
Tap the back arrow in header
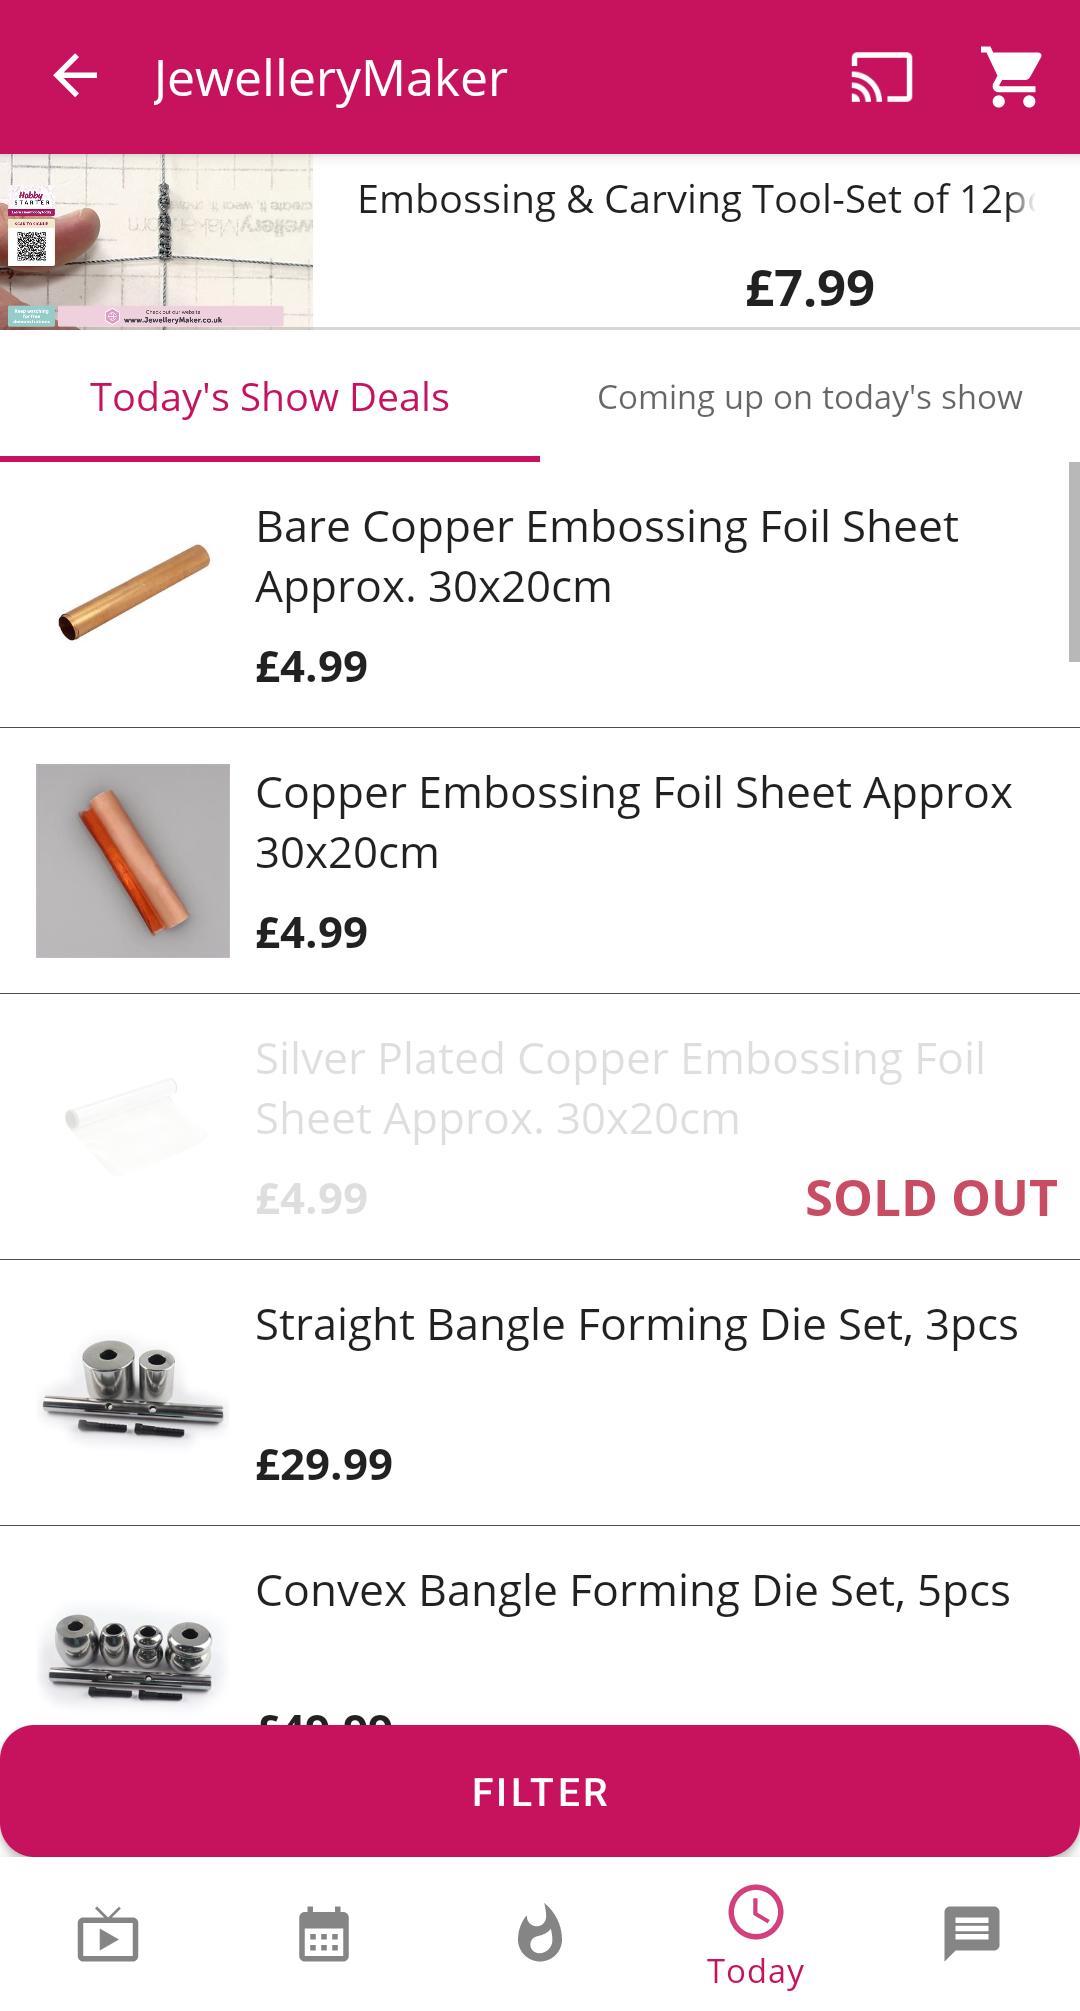coord(75,77)
